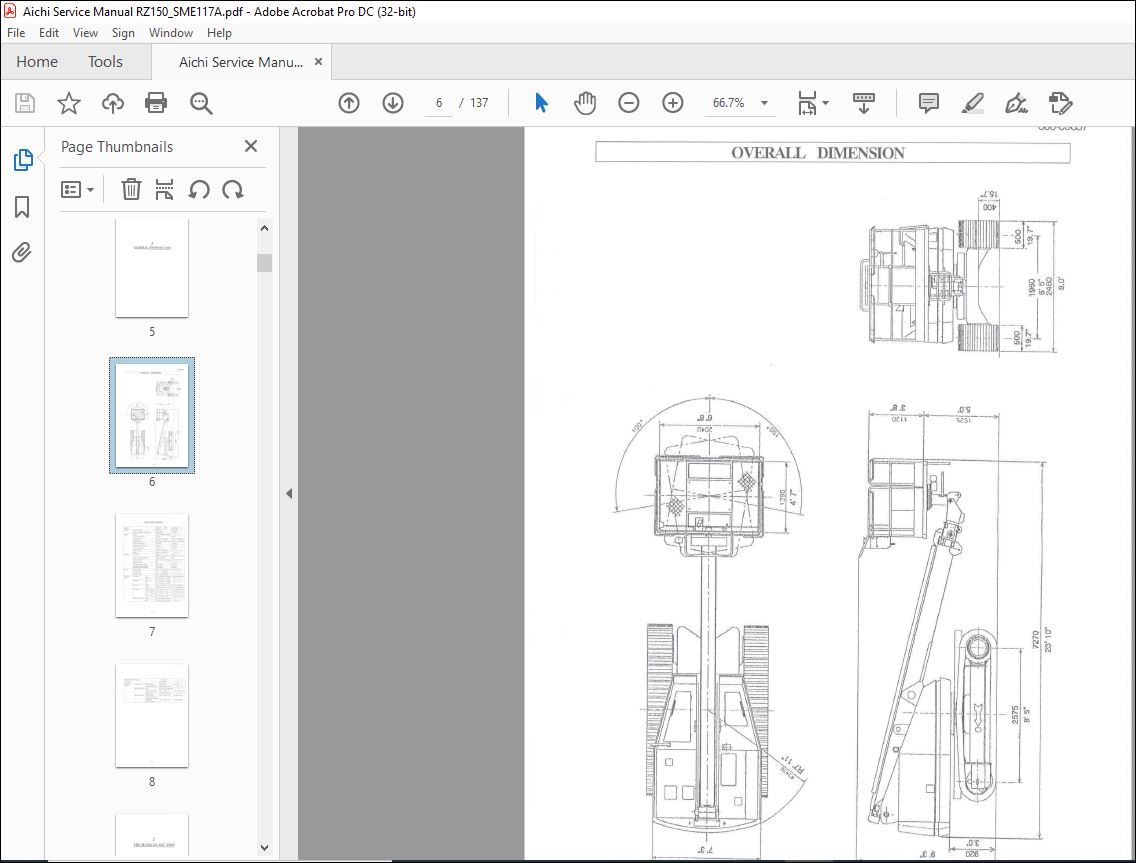Close the Page Thumbnails panel
Viewport: 1136px width, 863px height.
click(x=251, y=146)
